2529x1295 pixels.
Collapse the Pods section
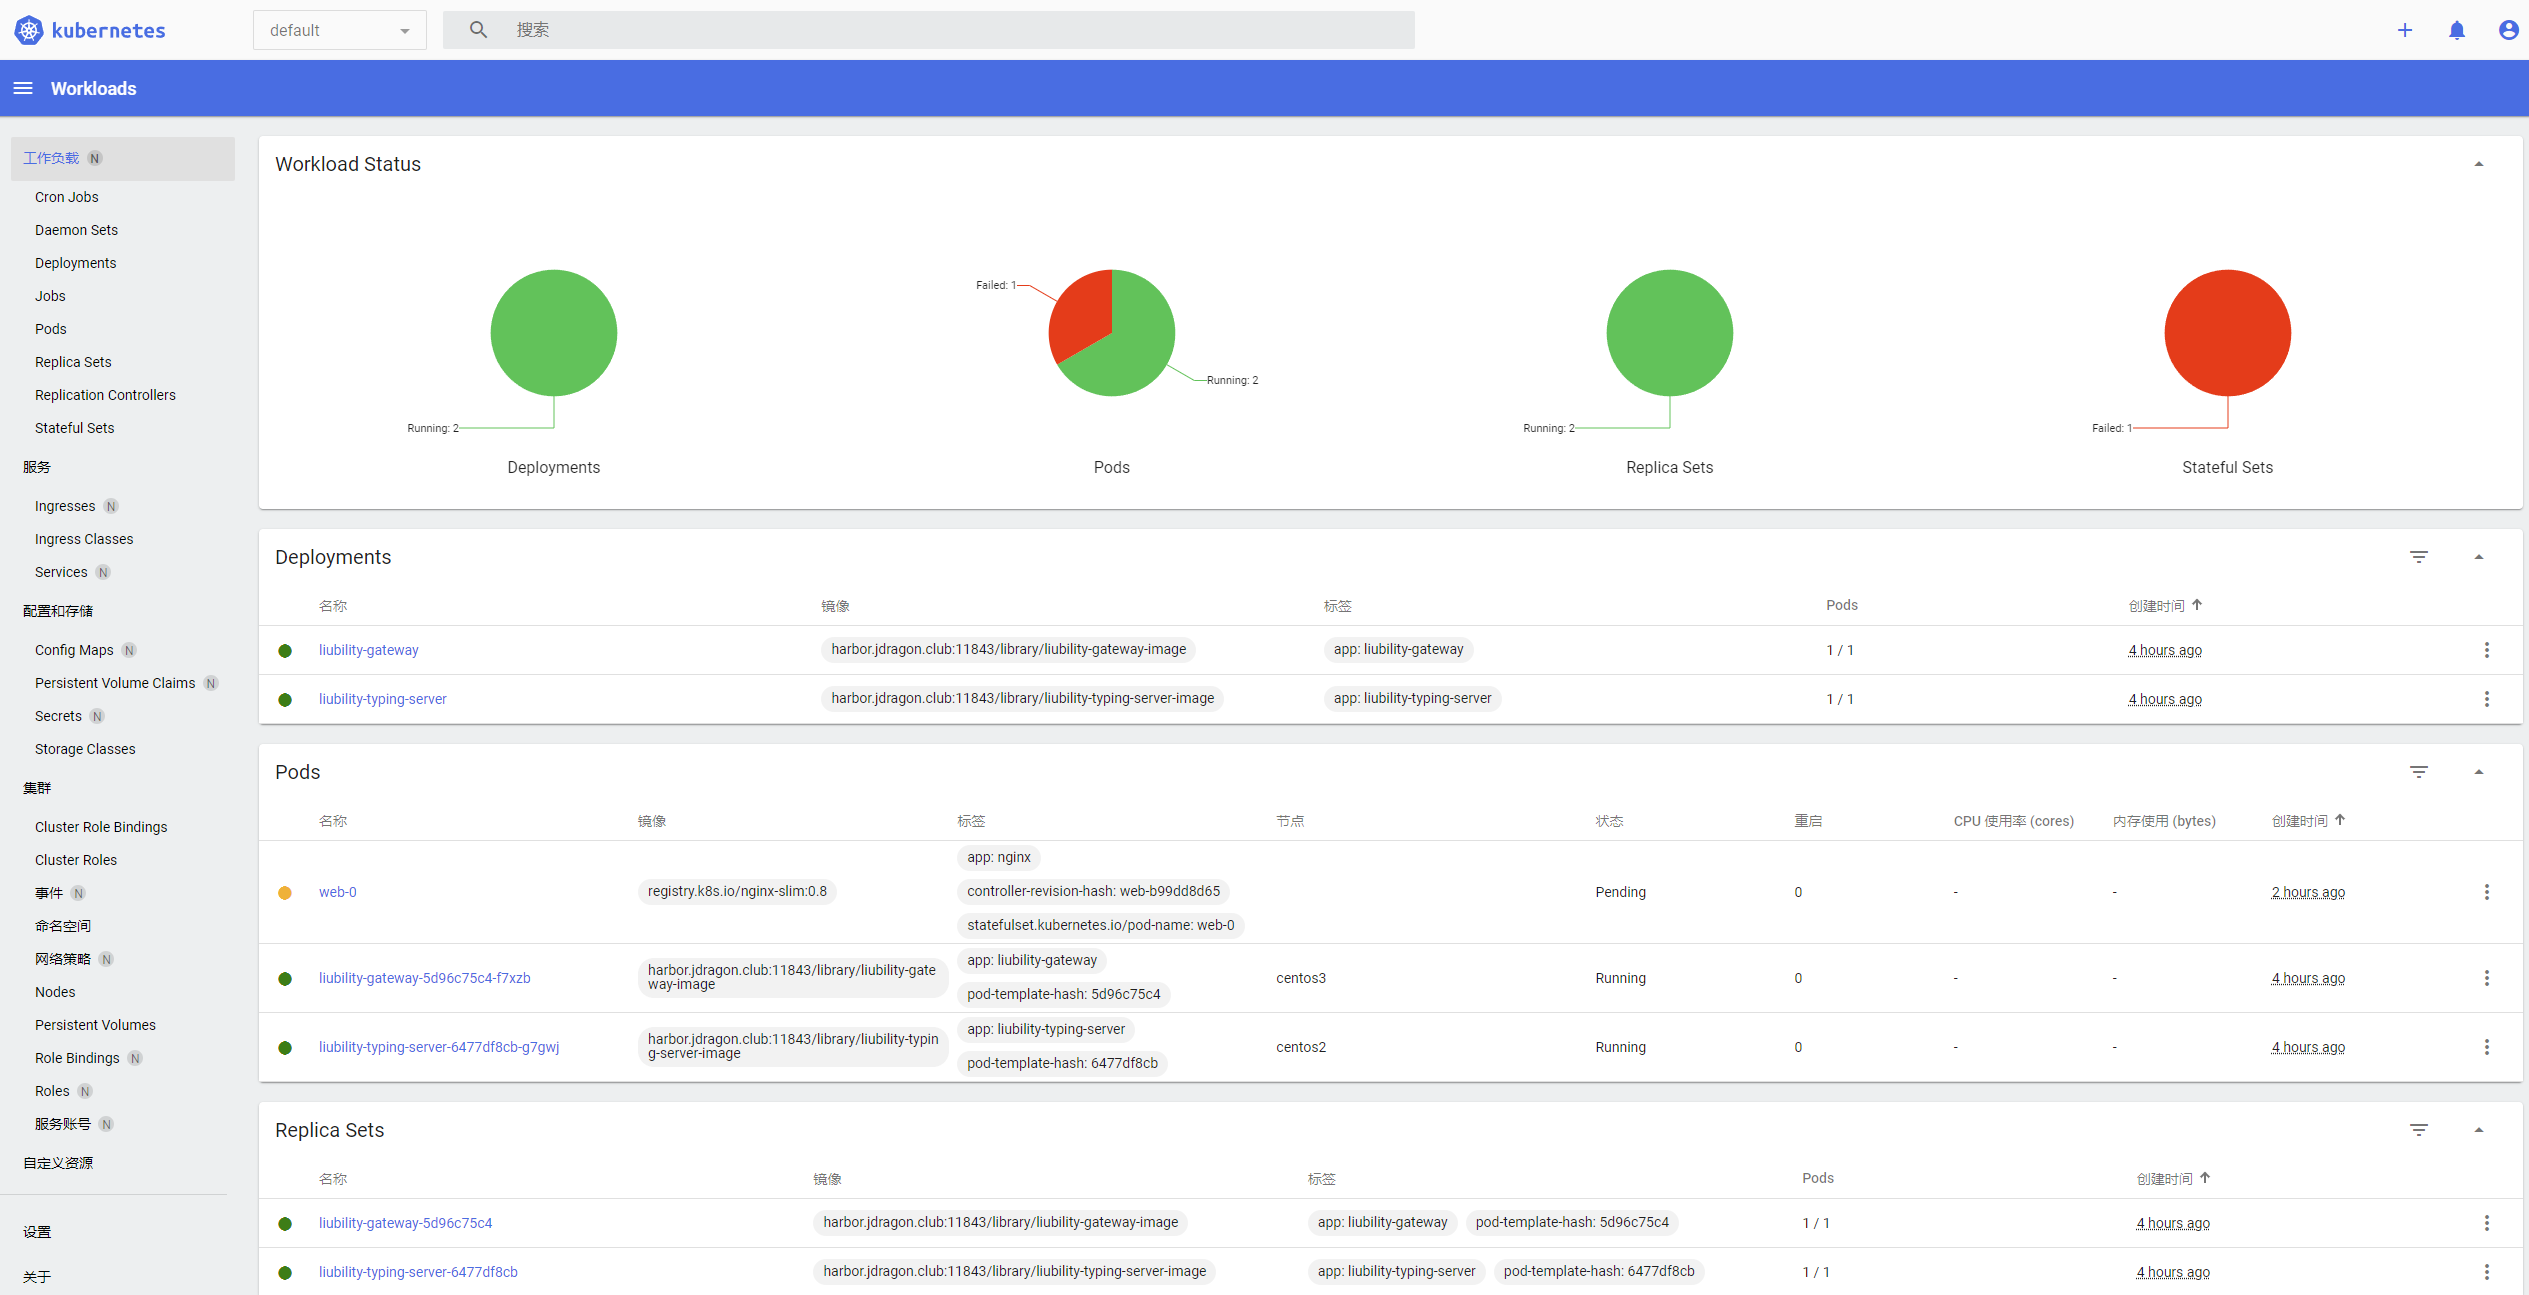pos(2479,772)
